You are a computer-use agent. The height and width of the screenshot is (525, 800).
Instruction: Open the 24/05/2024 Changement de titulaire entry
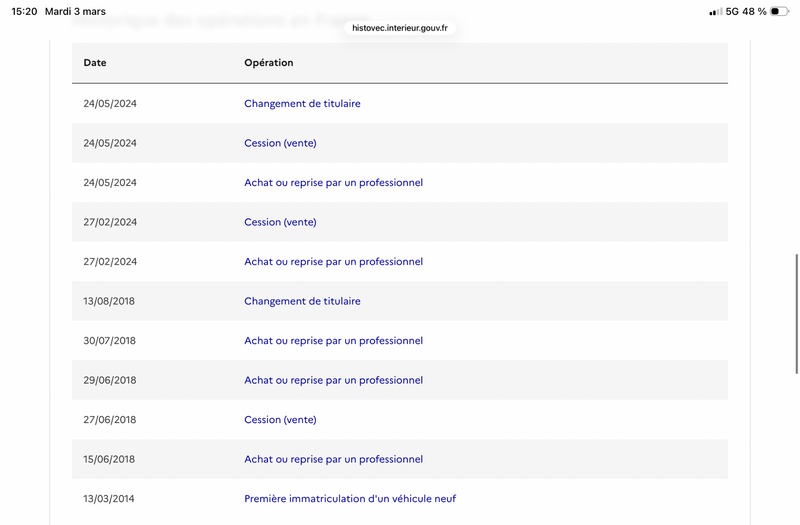[x=302, y=104]
